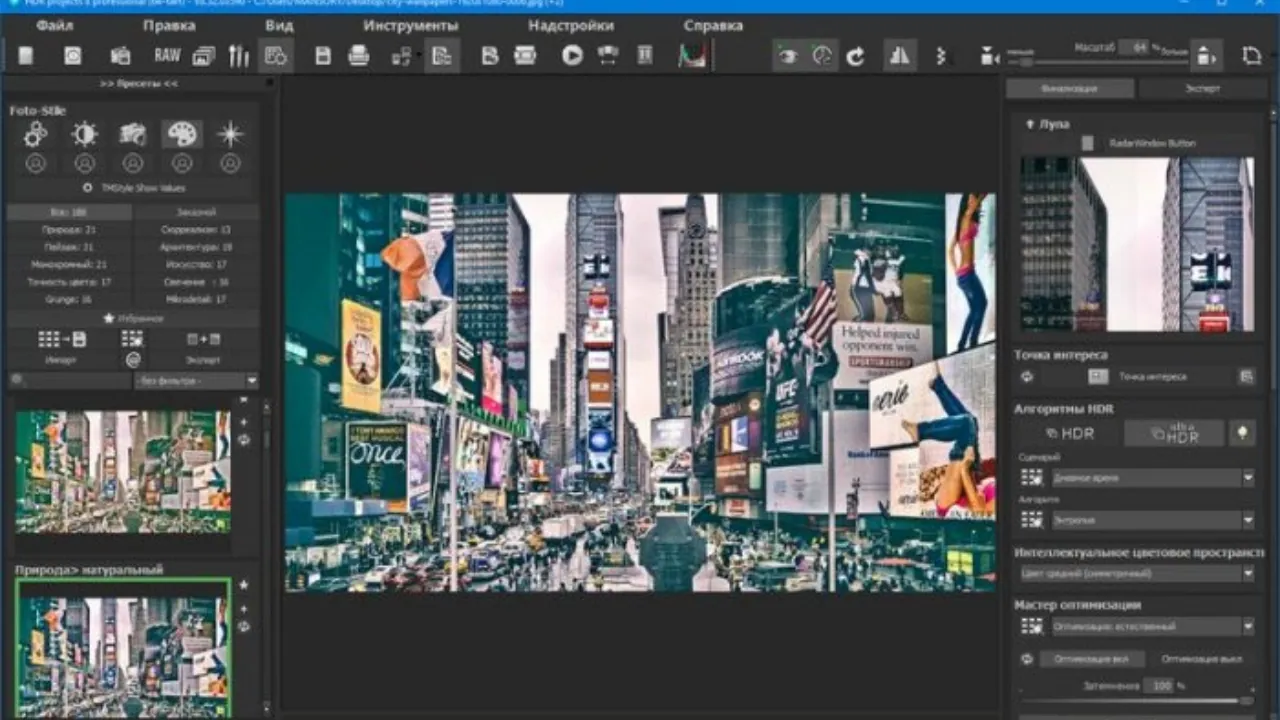This screenshot has height=720, width=1280.
Task: Open the Справка menu
Action: (713, 25)
